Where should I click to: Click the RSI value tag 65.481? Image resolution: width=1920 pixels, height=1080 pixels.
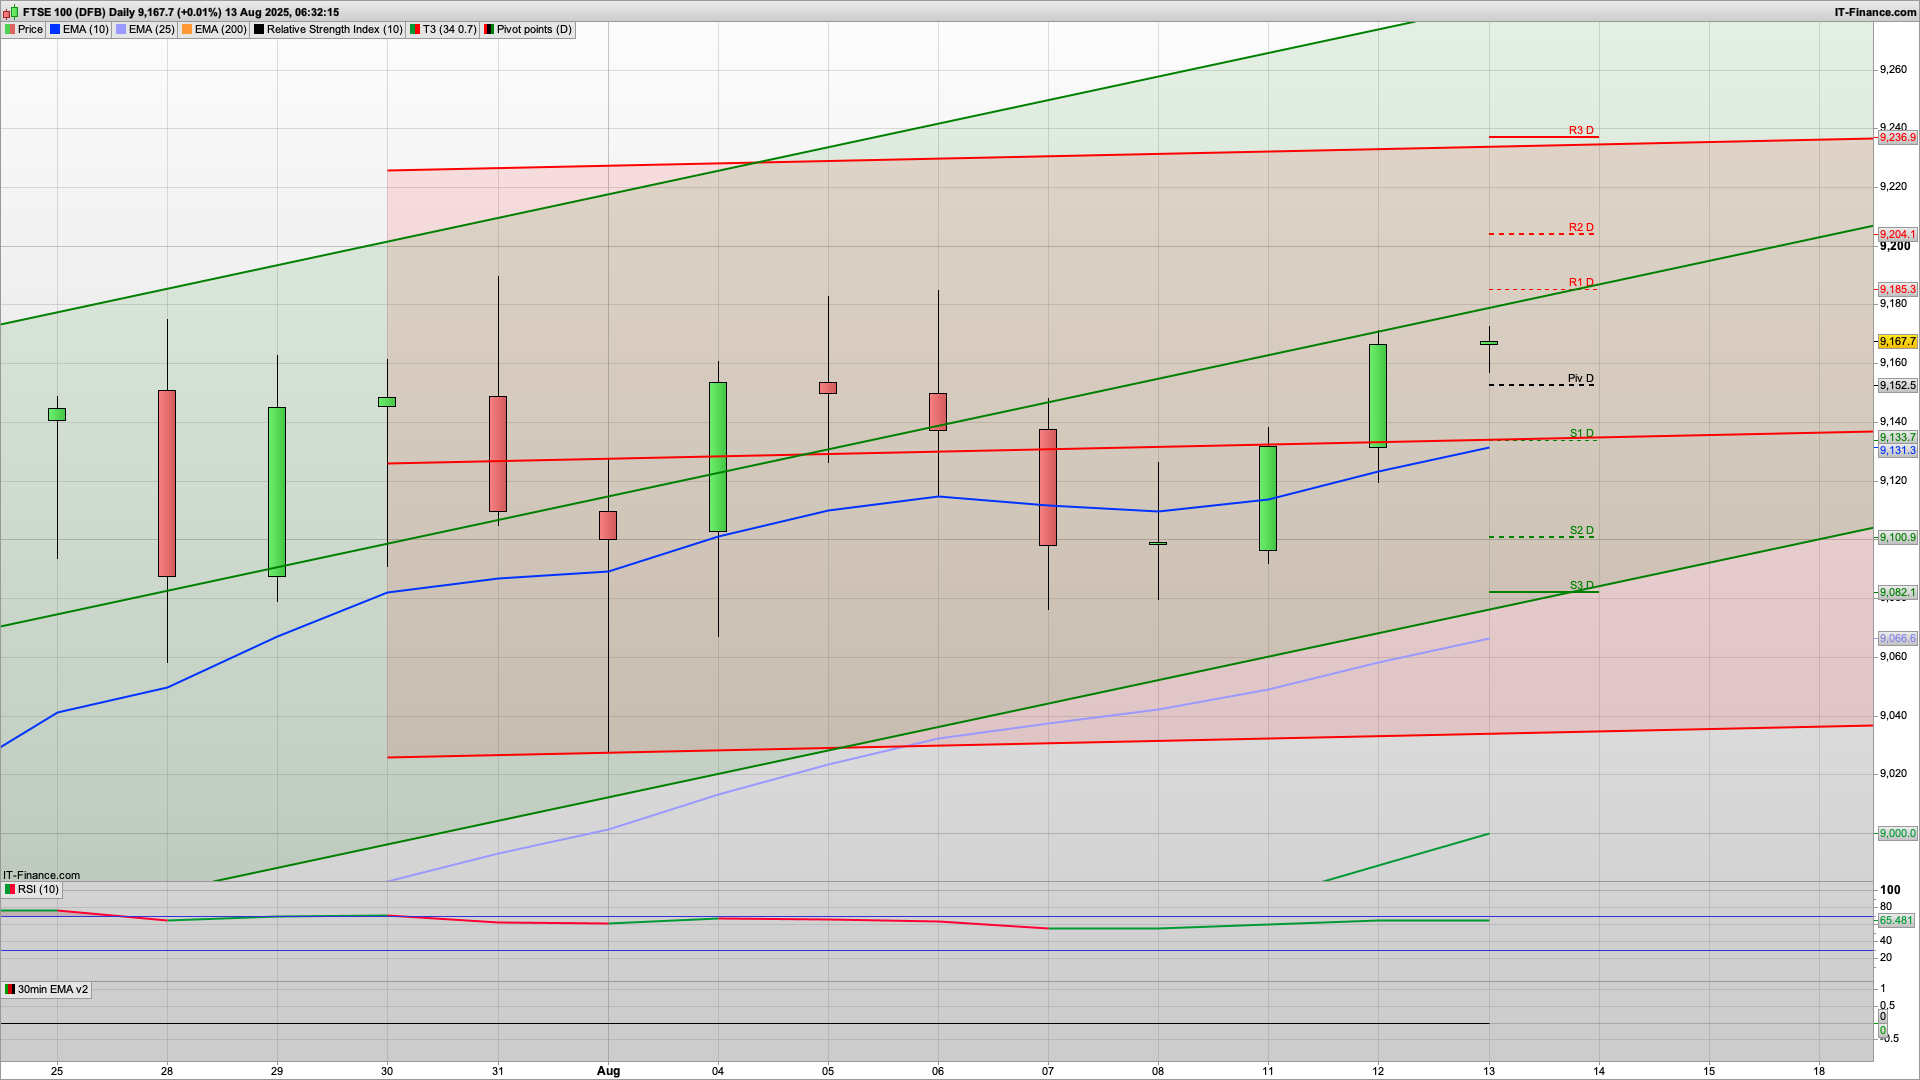coord(1896,921)
